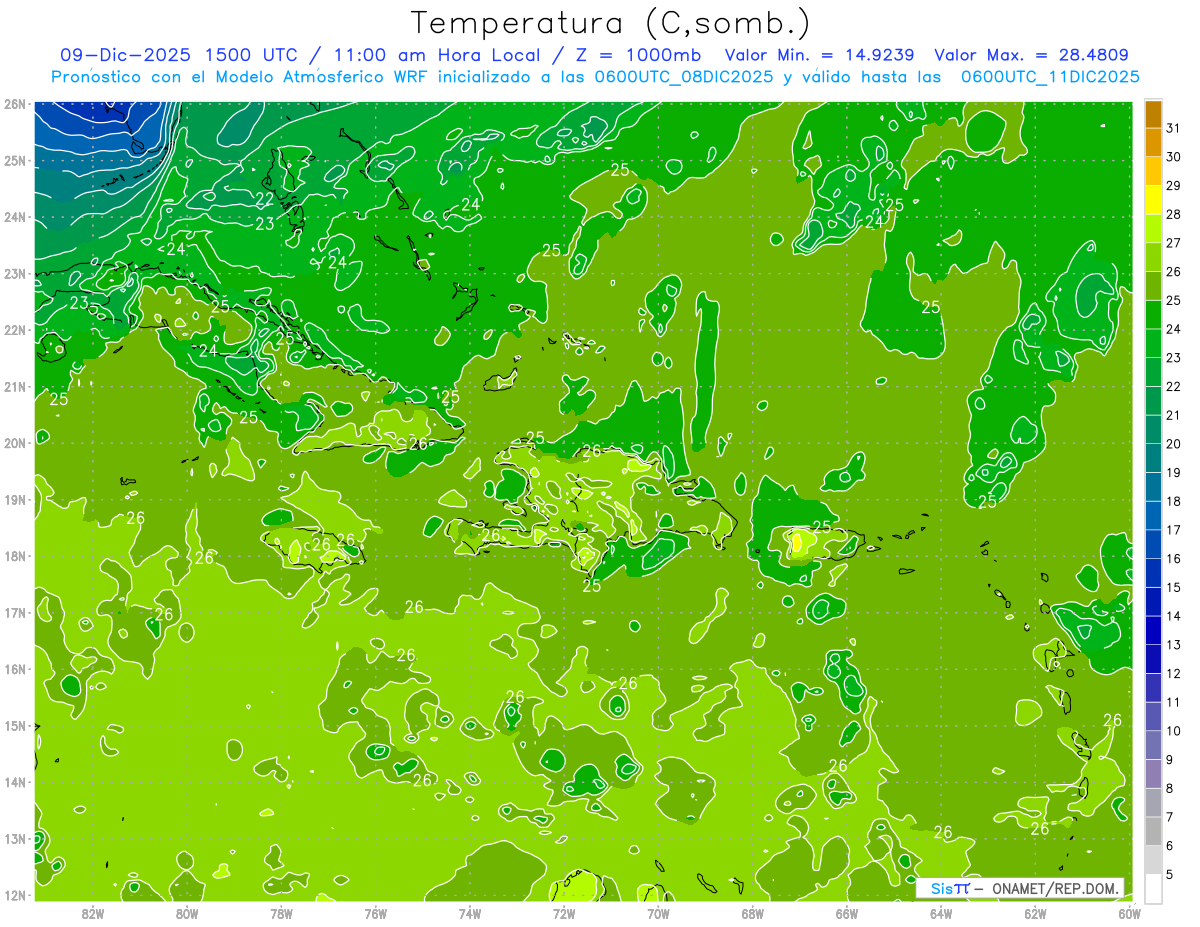Pick the colorbar swatch between 27 and 28
The image size is (1200, 927).
pyautogui.click(x=1153, y=229)
